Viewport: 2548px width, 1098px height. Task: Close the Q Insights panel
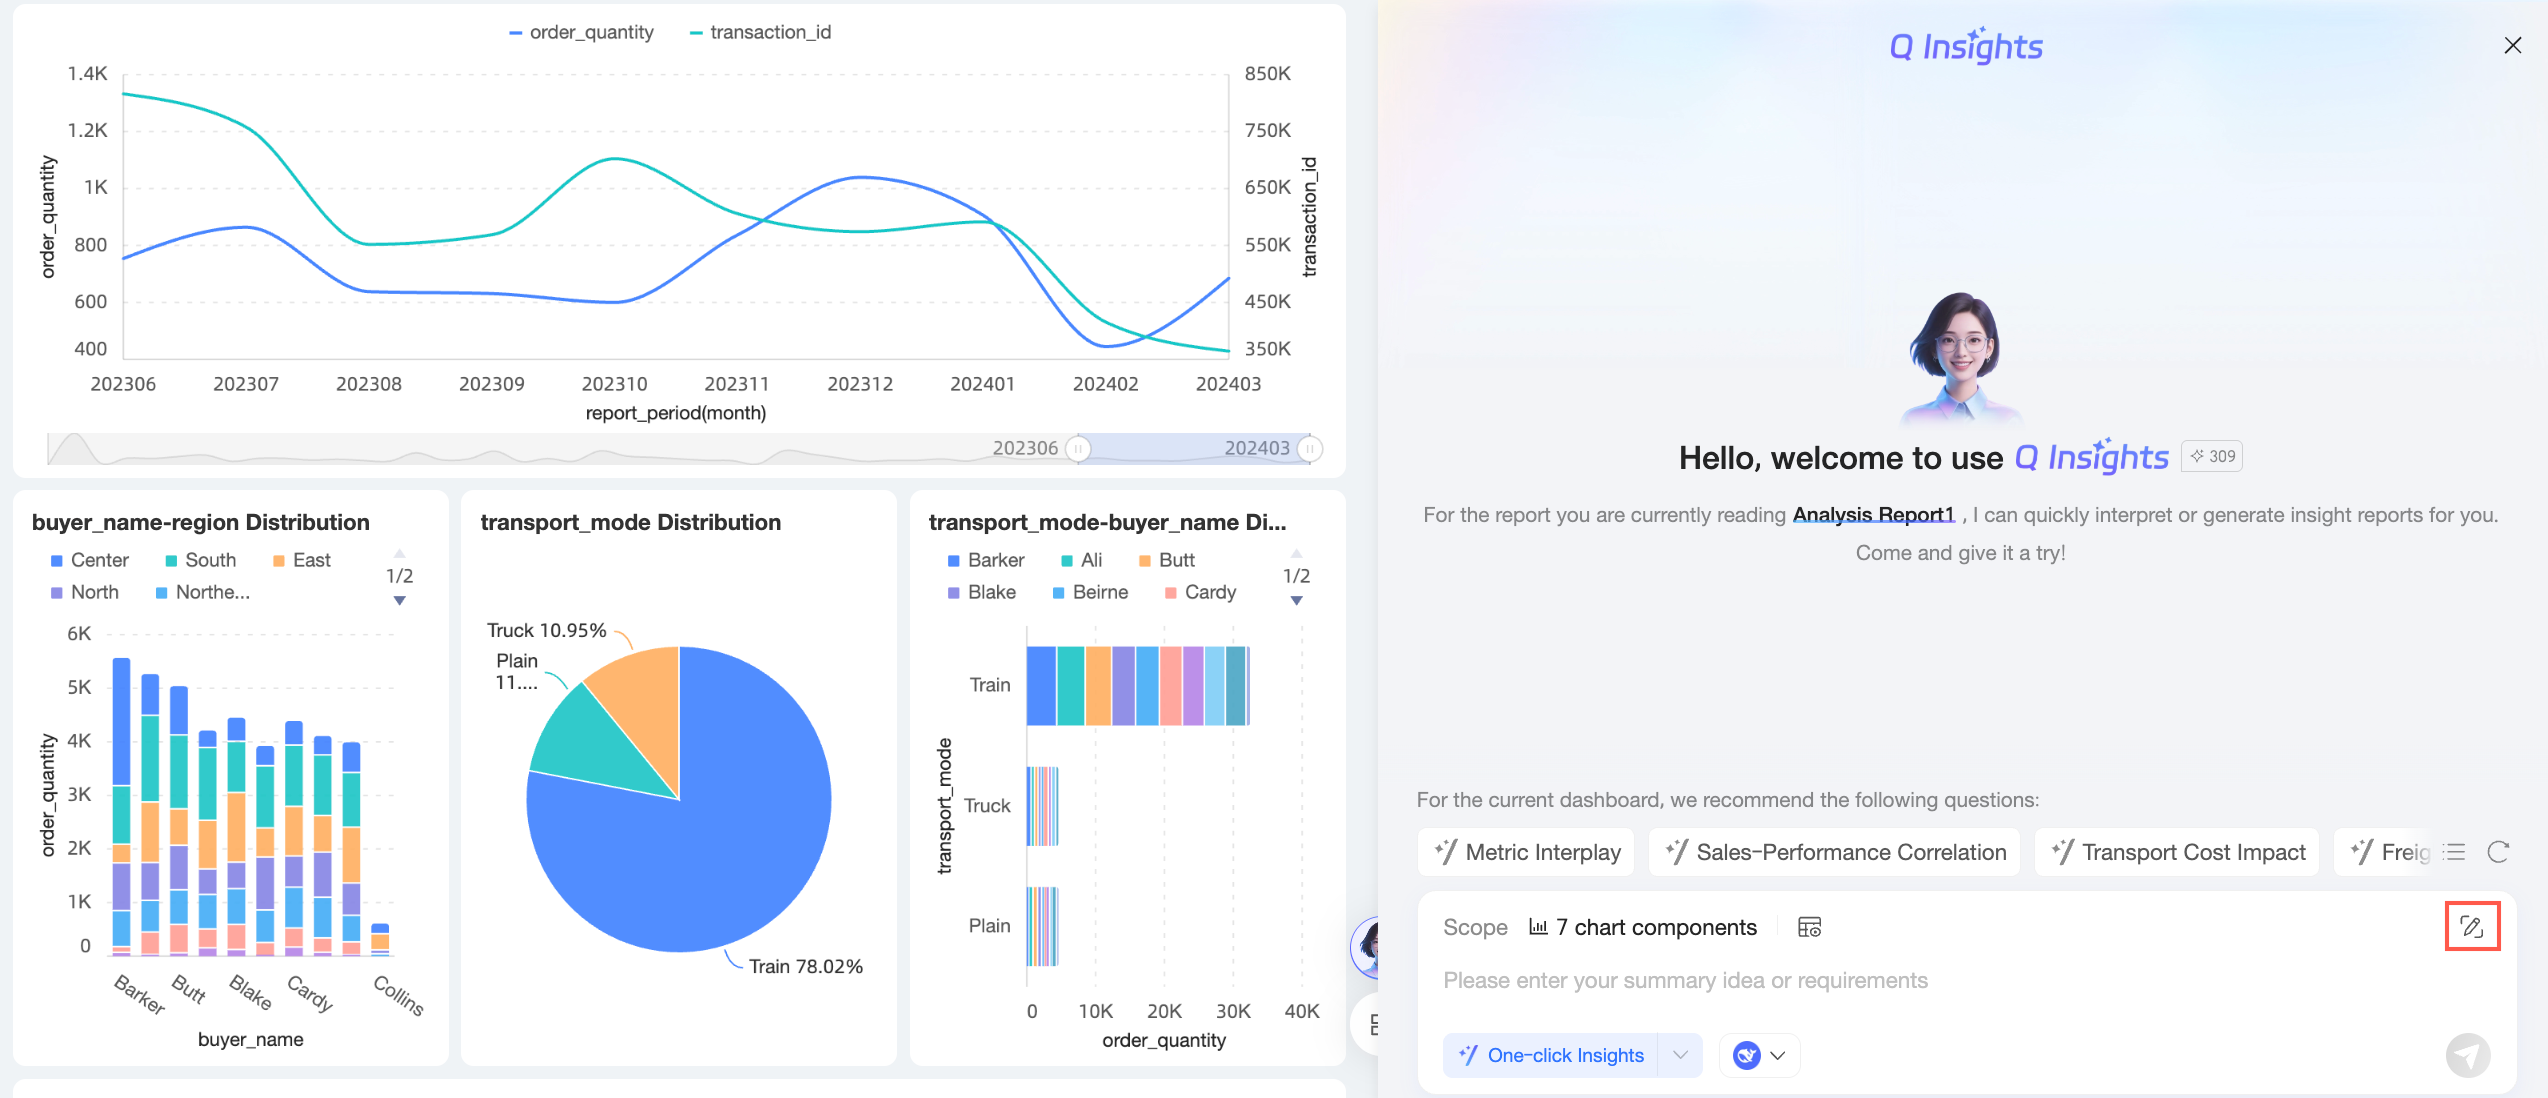(2512, 45)
